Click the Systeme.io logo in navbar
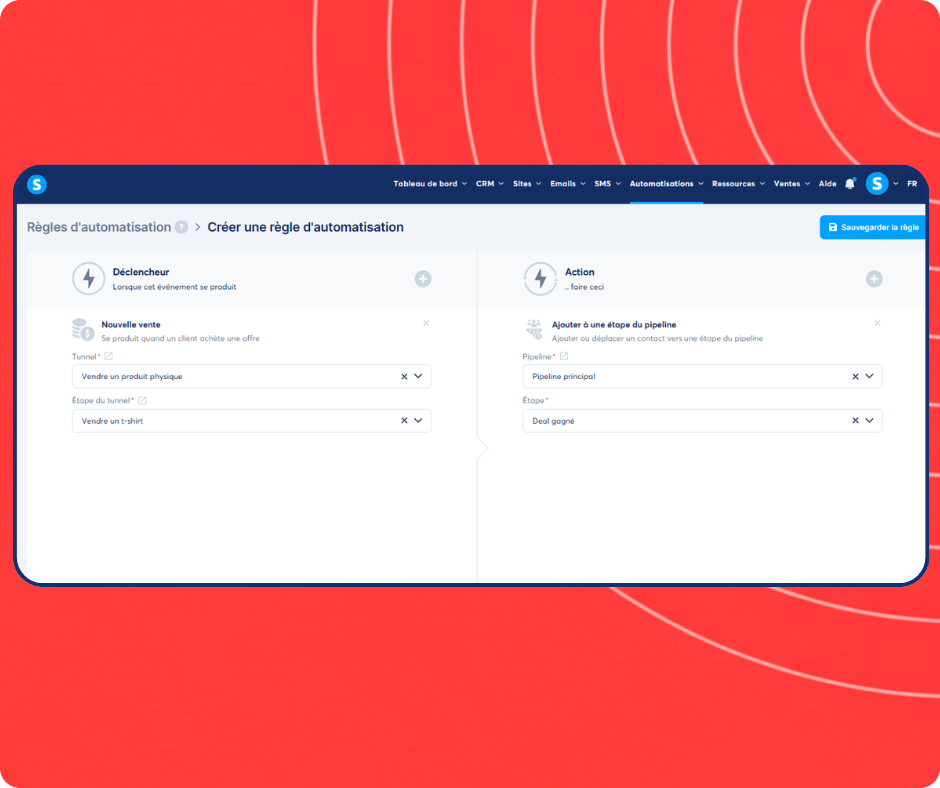The width and height of the screenshot is (940, 788). click(x=37, y=184)
